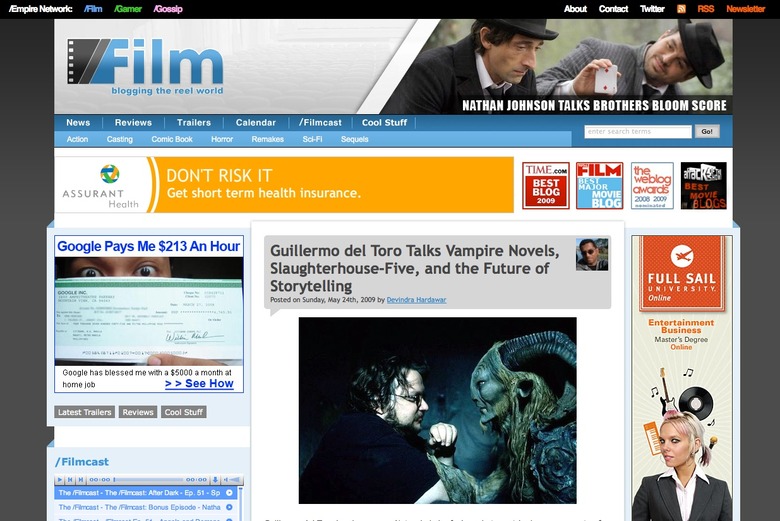Open the Trailers navigation tab
The height and width of the screenshot is (521, 780).
[194, 122]
